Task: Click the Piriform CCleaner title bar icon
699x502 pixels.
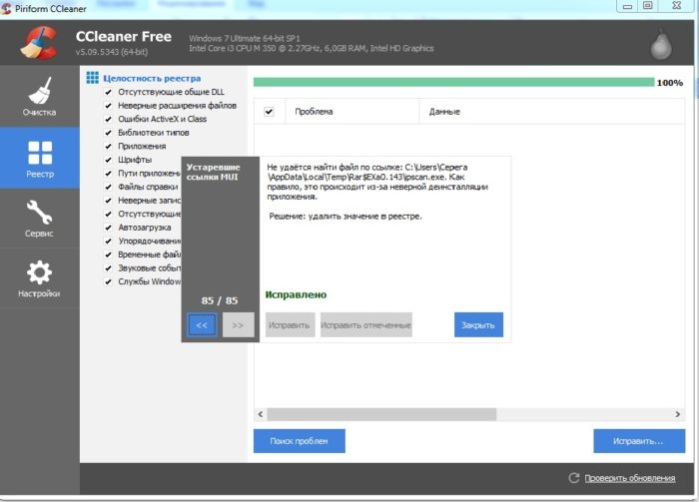Action: coord(6,8)
